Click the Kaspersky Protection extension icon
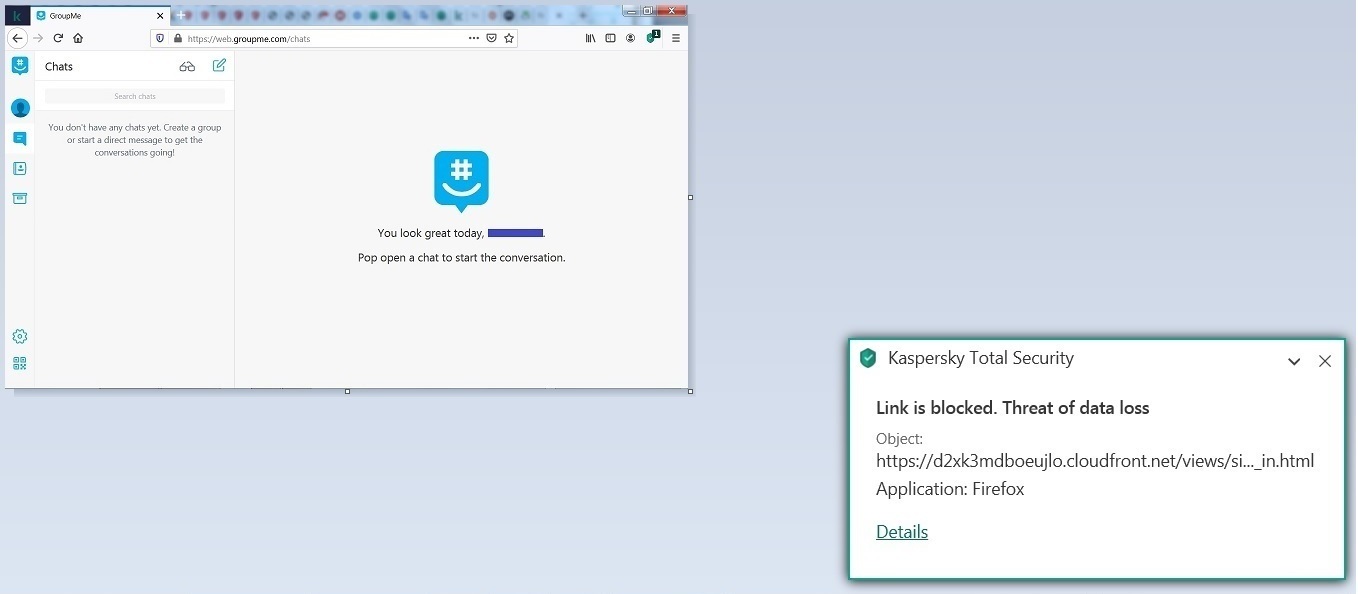This screenshot has height=594, width=1358. tap(652, 37)
